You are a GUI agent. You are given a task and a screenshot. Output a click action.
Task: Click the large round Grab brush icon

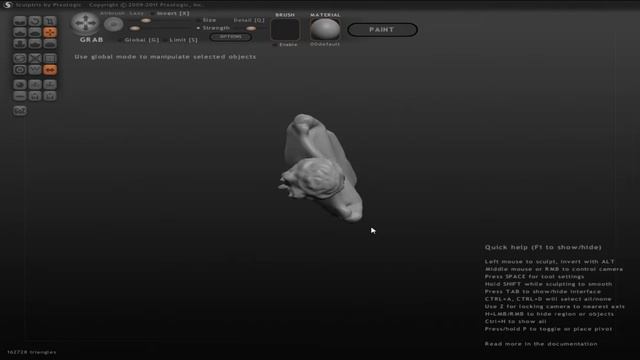pyautogui.click(x=85, y=23)
